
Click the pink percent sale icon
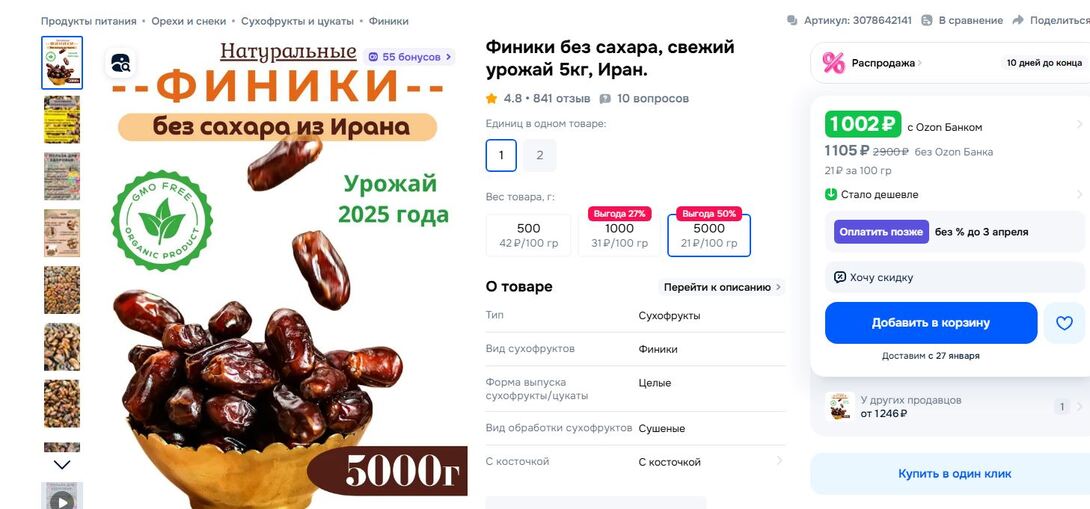(833, 63)
